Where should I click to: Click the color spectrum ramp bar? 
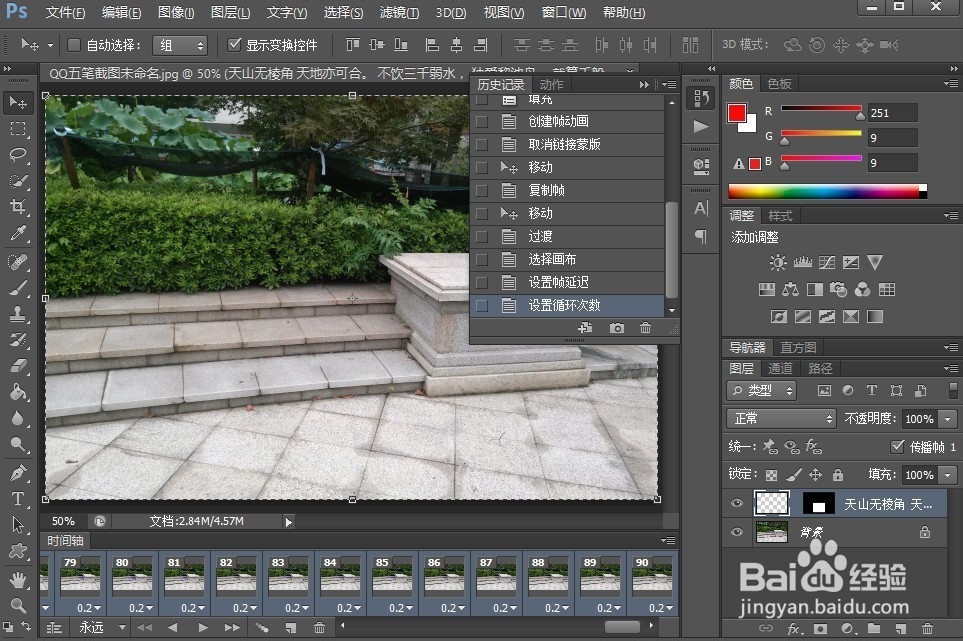(x=827, y=192)
